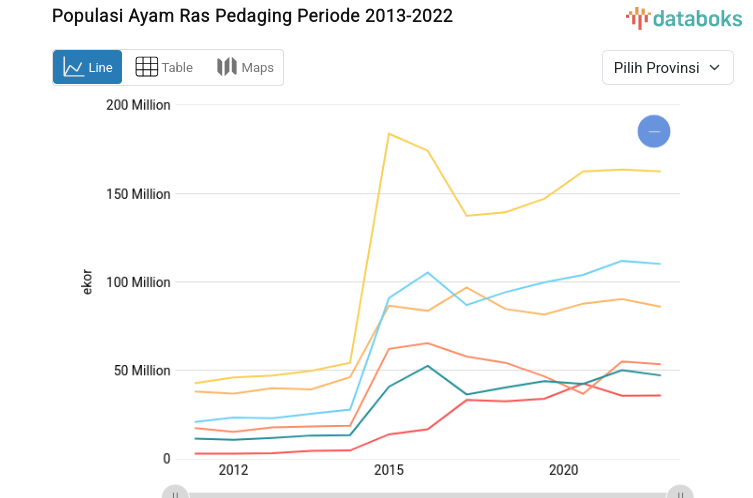Click the right handle of the range slider
This screenshot has height=498, width=753.
coord(680,493)
